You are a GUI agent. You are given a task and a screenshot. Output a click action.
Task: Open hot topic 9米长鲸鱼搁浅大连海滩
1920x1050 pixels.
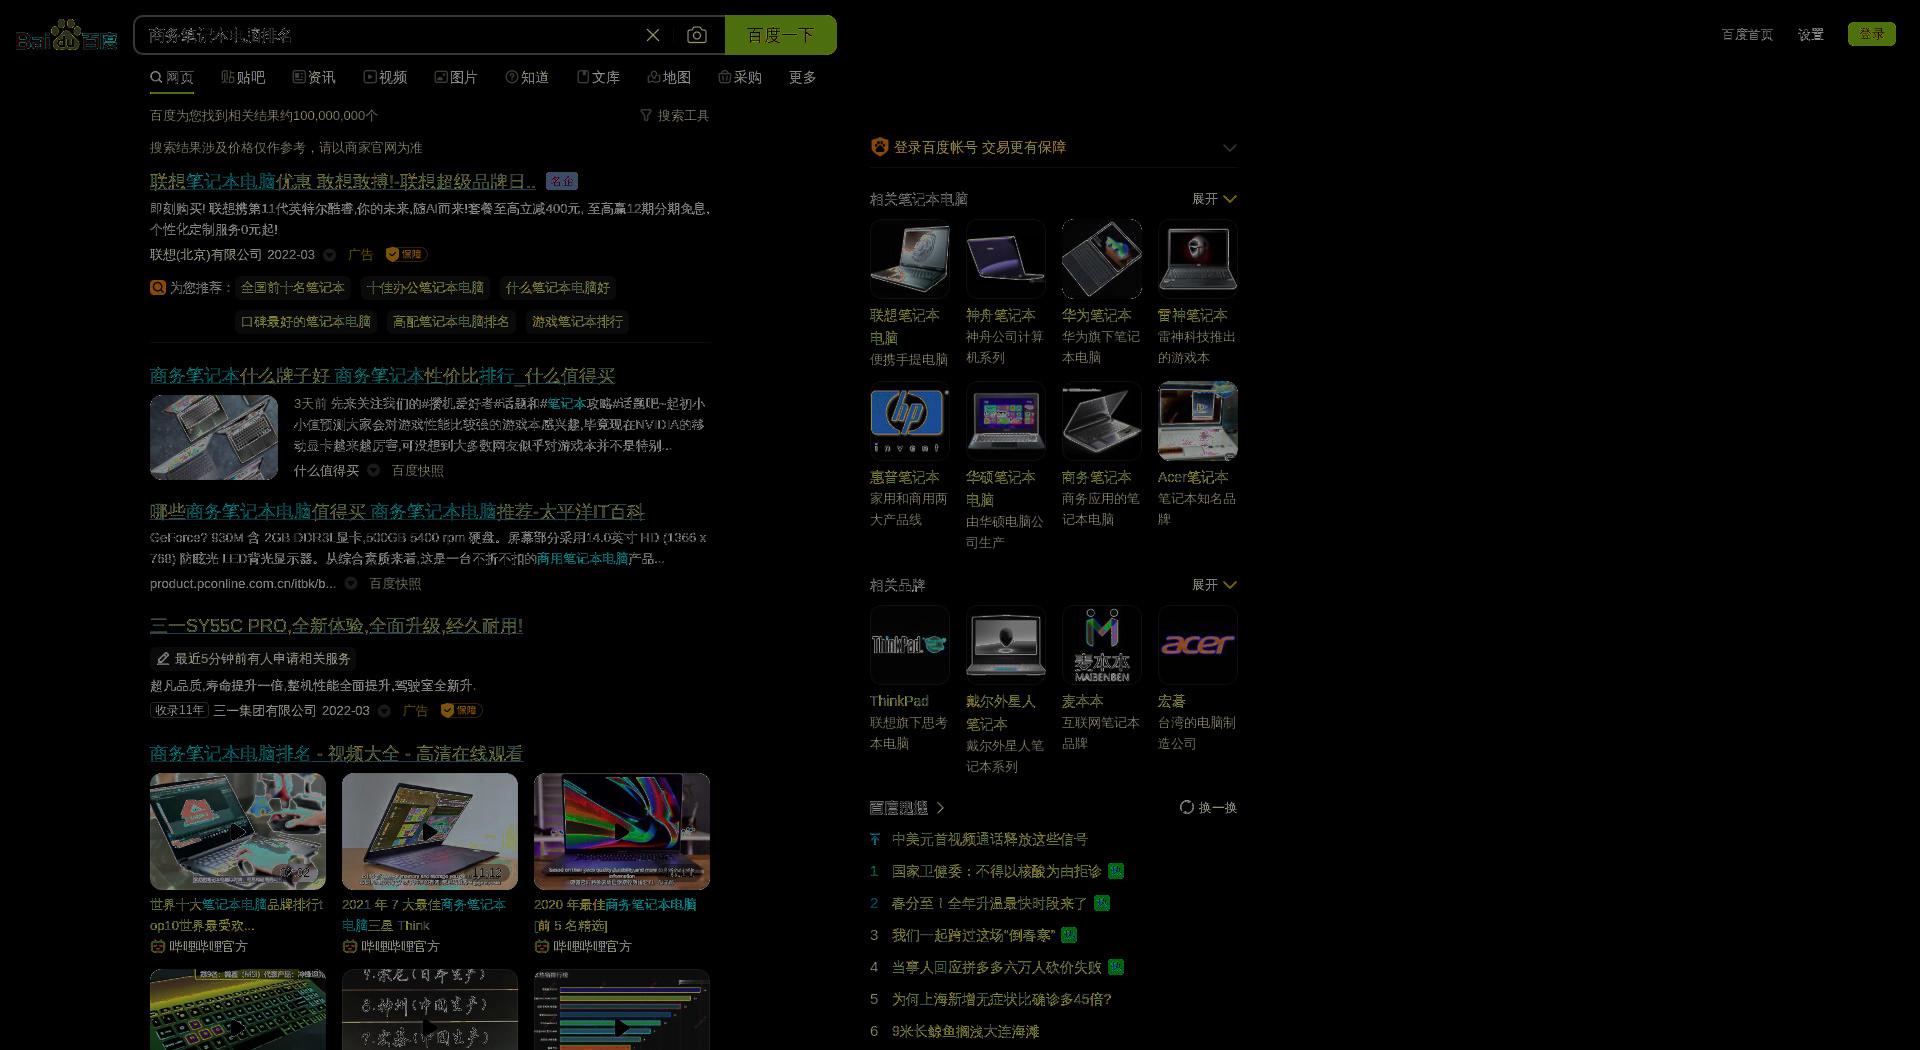(965, 1031)
